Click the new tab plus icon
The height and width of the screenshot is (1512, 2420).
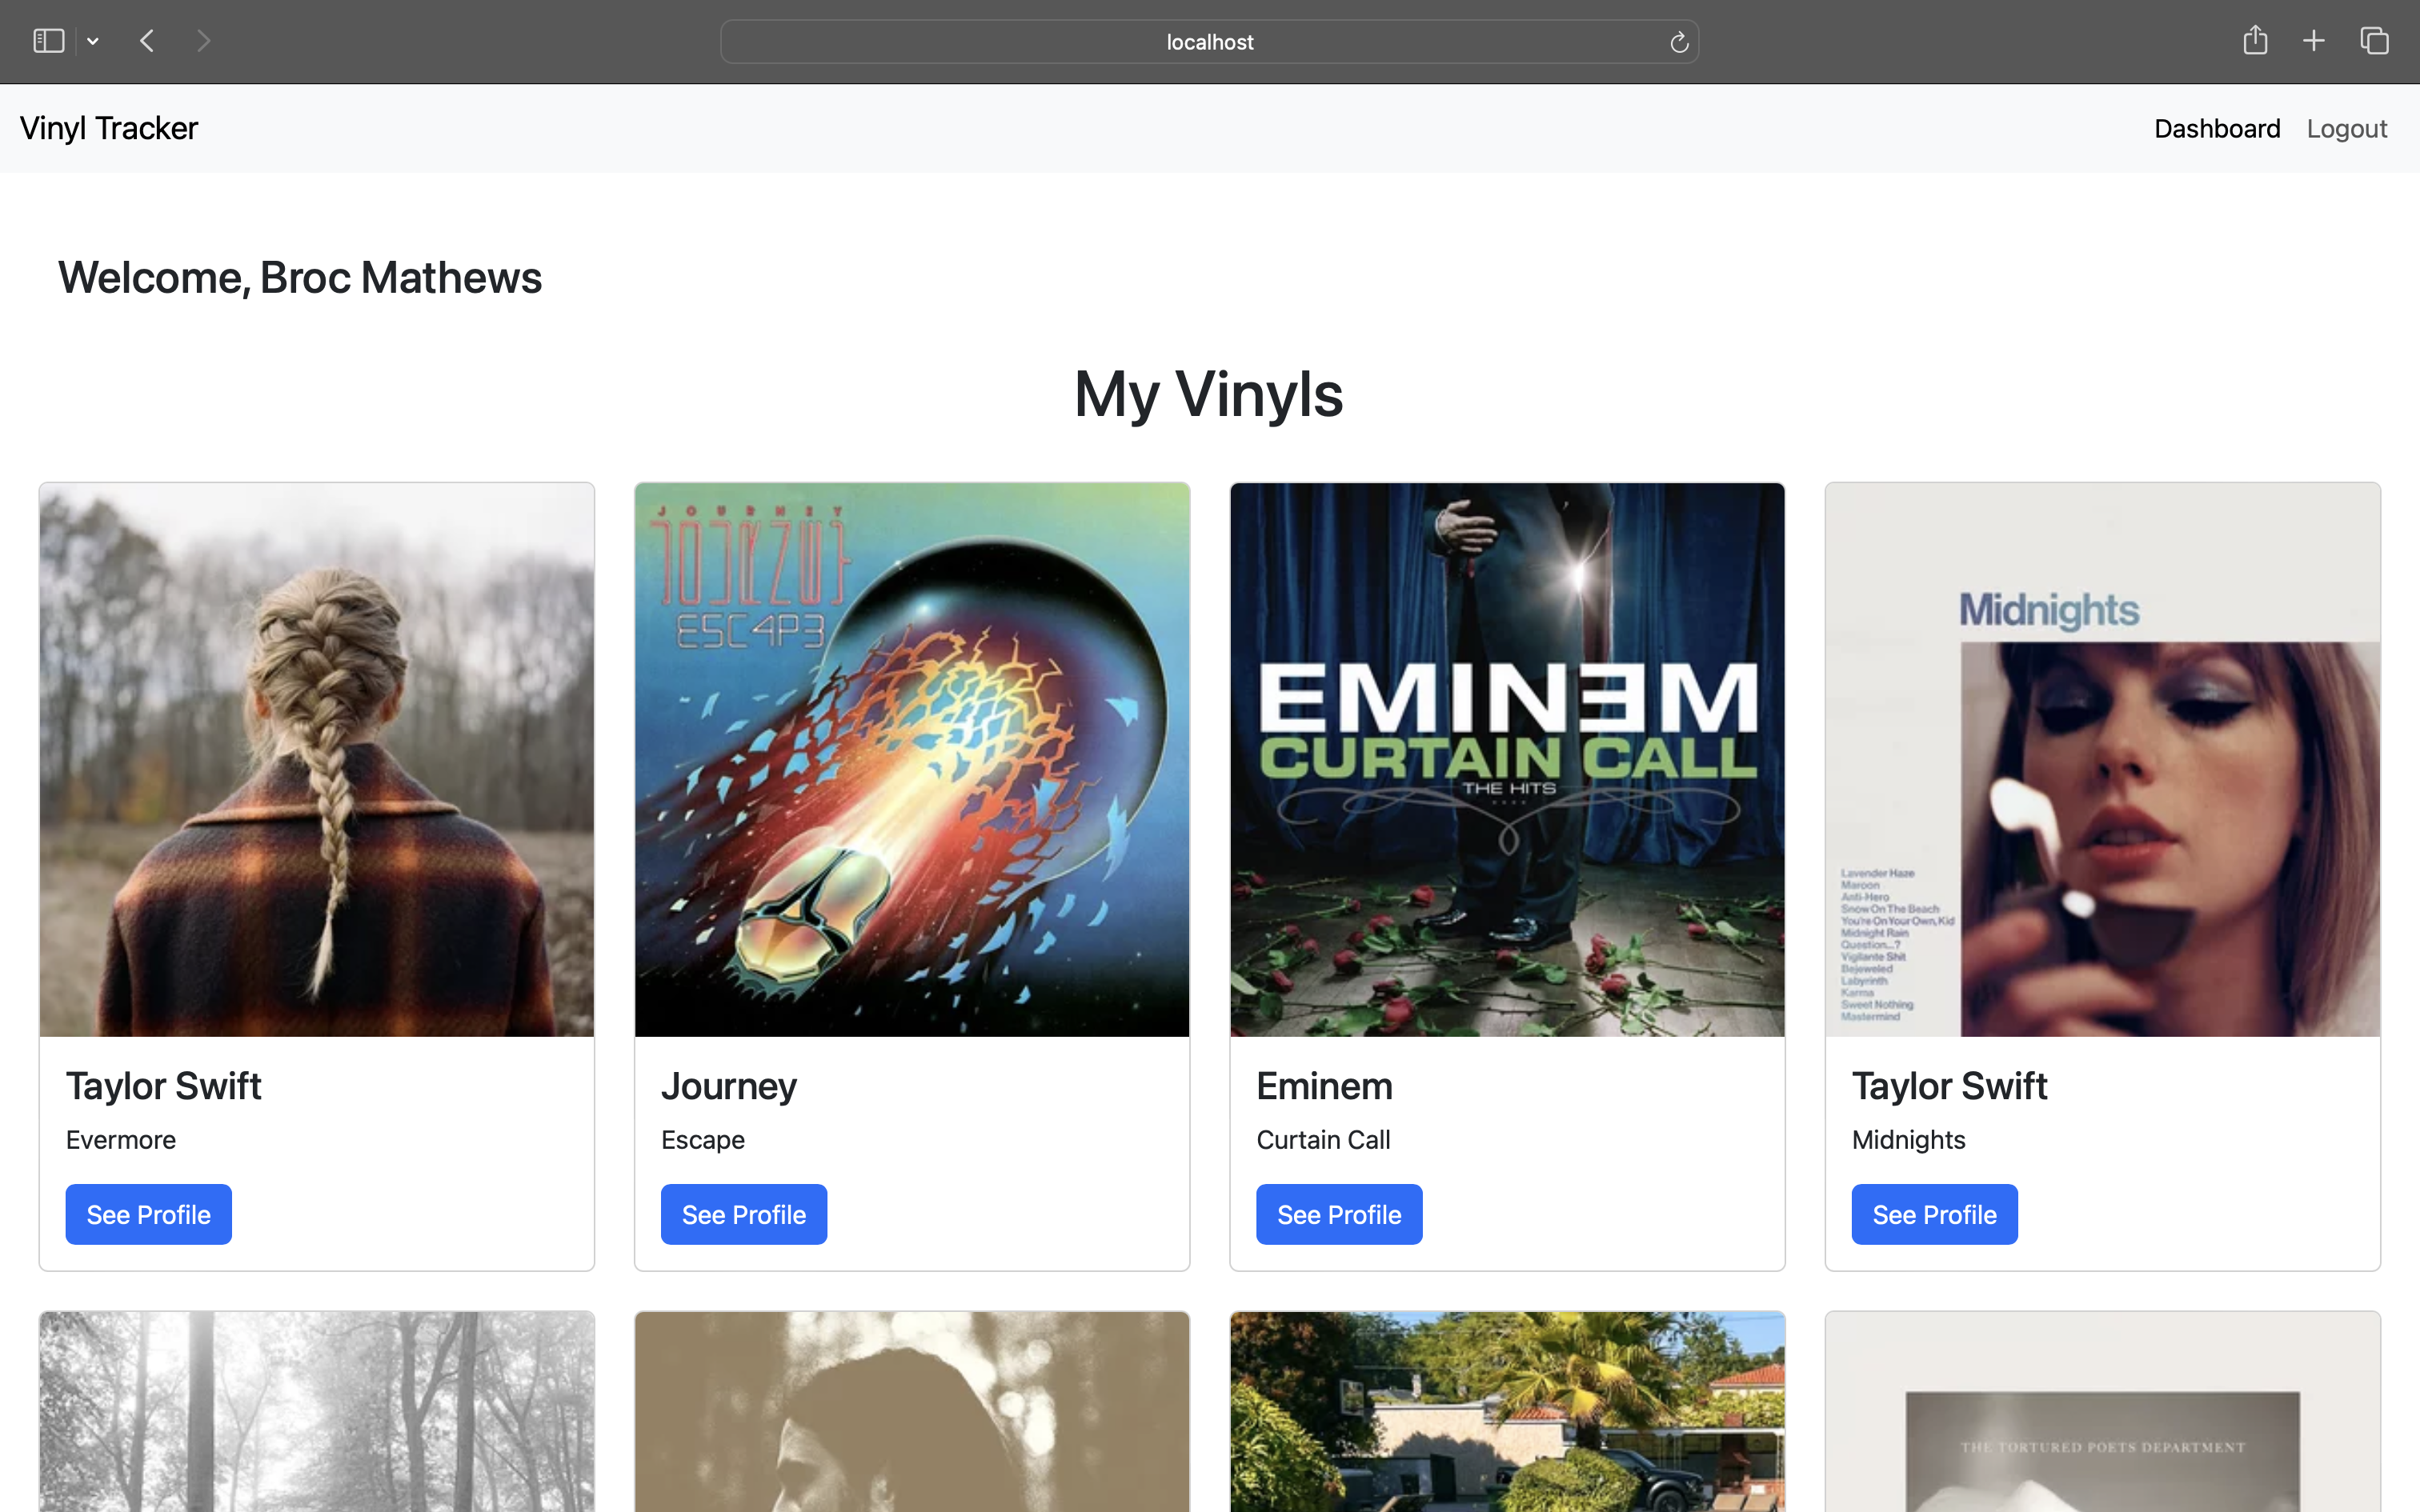coord(2314,38)
